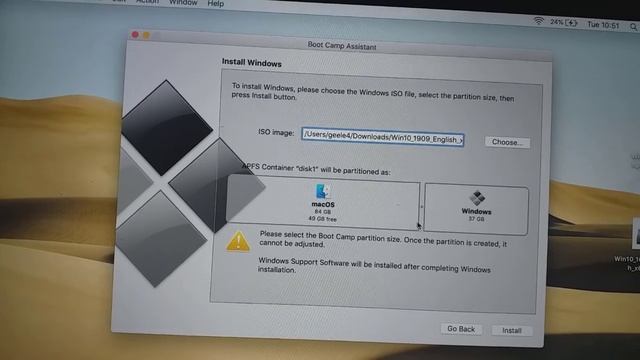Click the Install button
Viewport: 640px width, 360px height.
point(512,331)
